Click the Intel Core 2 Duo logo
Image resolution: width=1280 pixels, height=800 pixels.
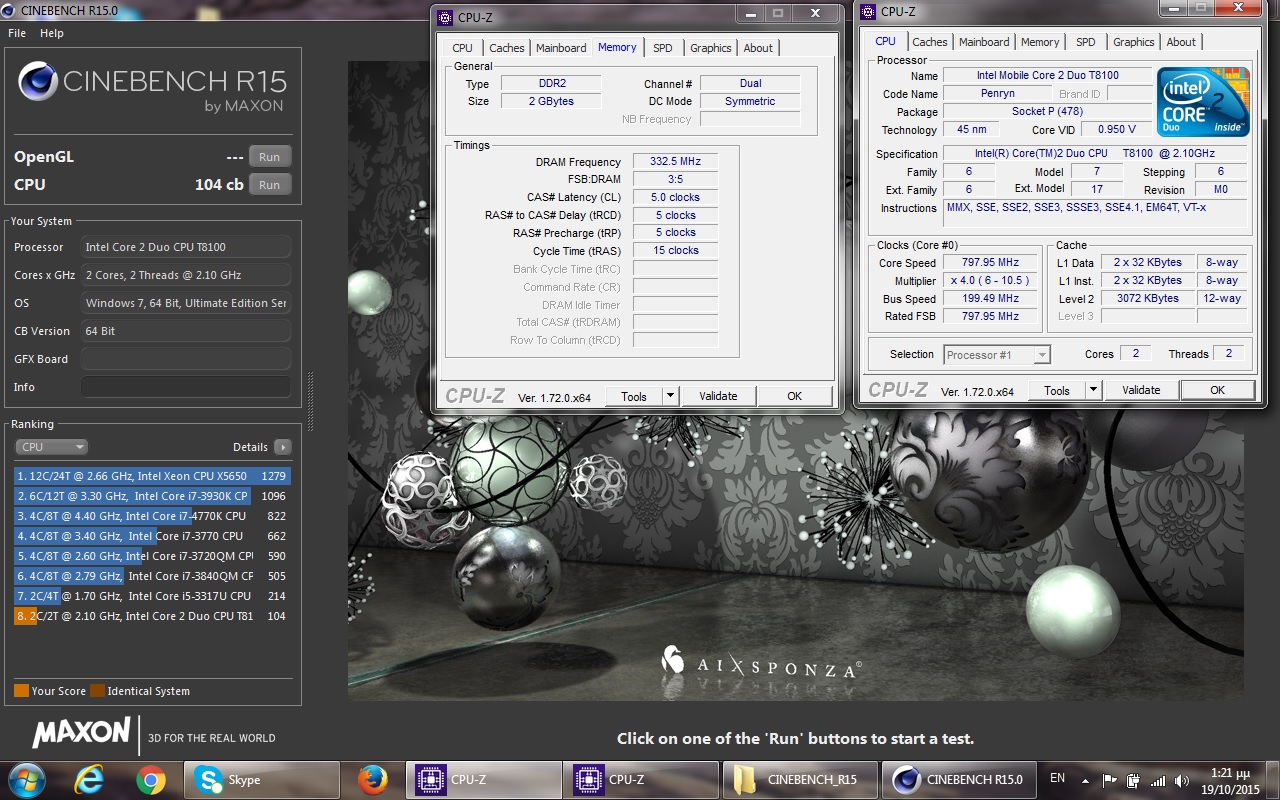1203,102
